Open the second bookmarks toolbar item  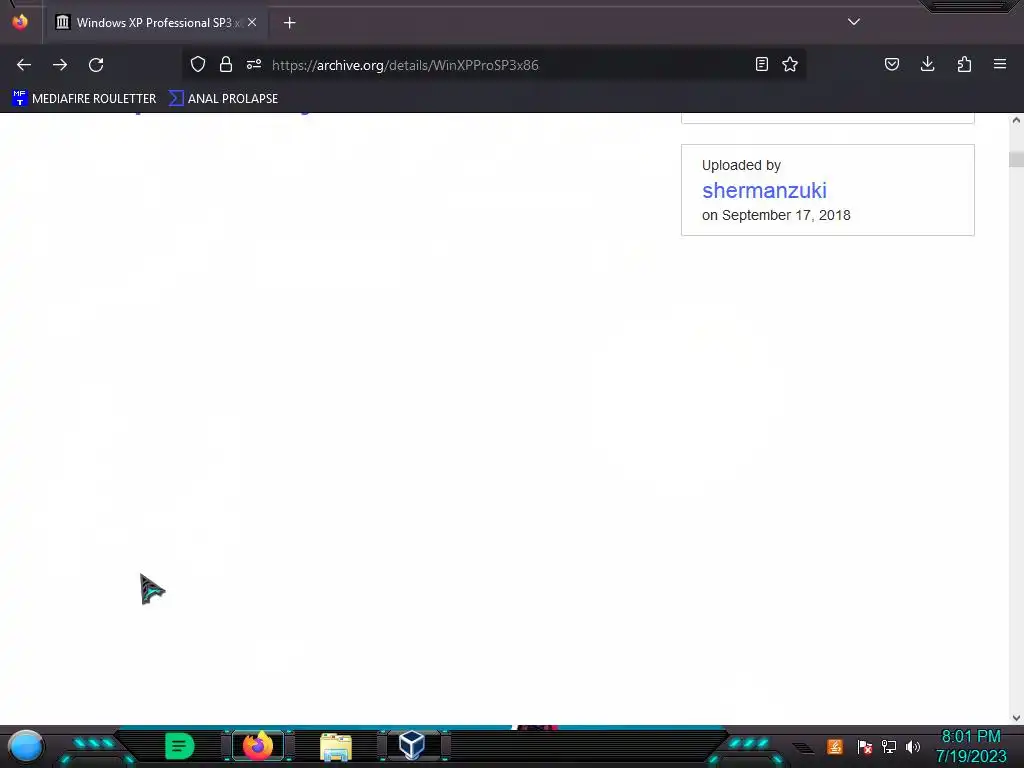223,99
